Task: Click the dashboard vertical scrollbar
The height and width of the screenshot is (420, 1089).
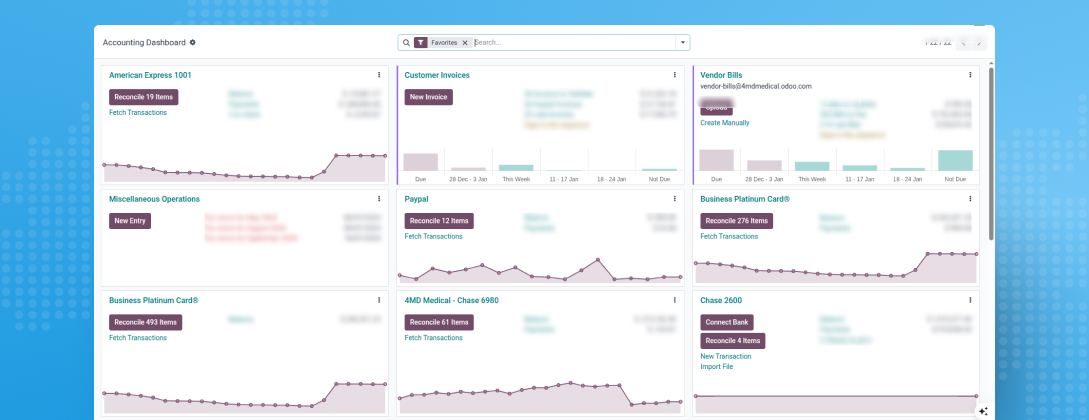Action: (x=990, y=150)
